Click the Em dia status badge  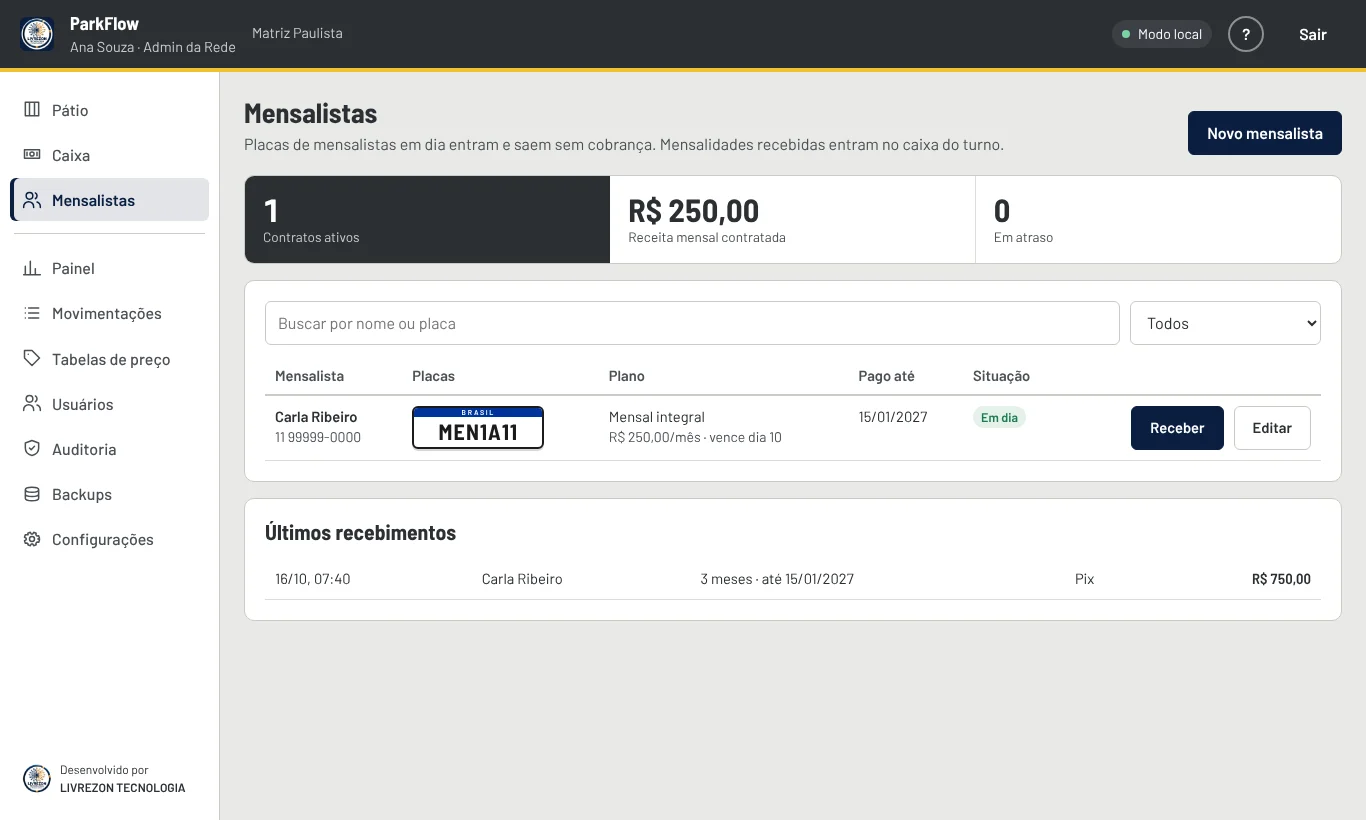point(999,418)
